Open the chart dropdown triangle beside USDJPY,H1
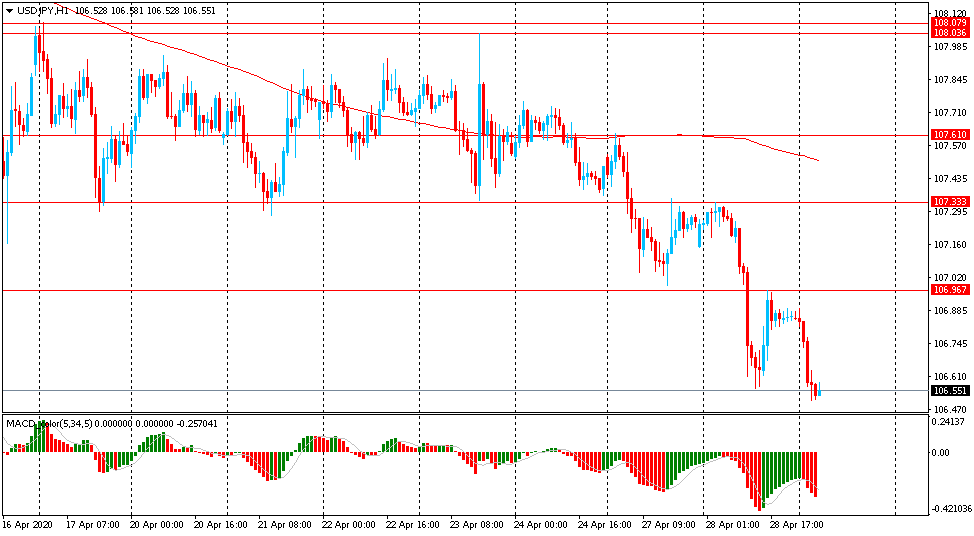Screen dimensions: 974x536 pos(9,11)
